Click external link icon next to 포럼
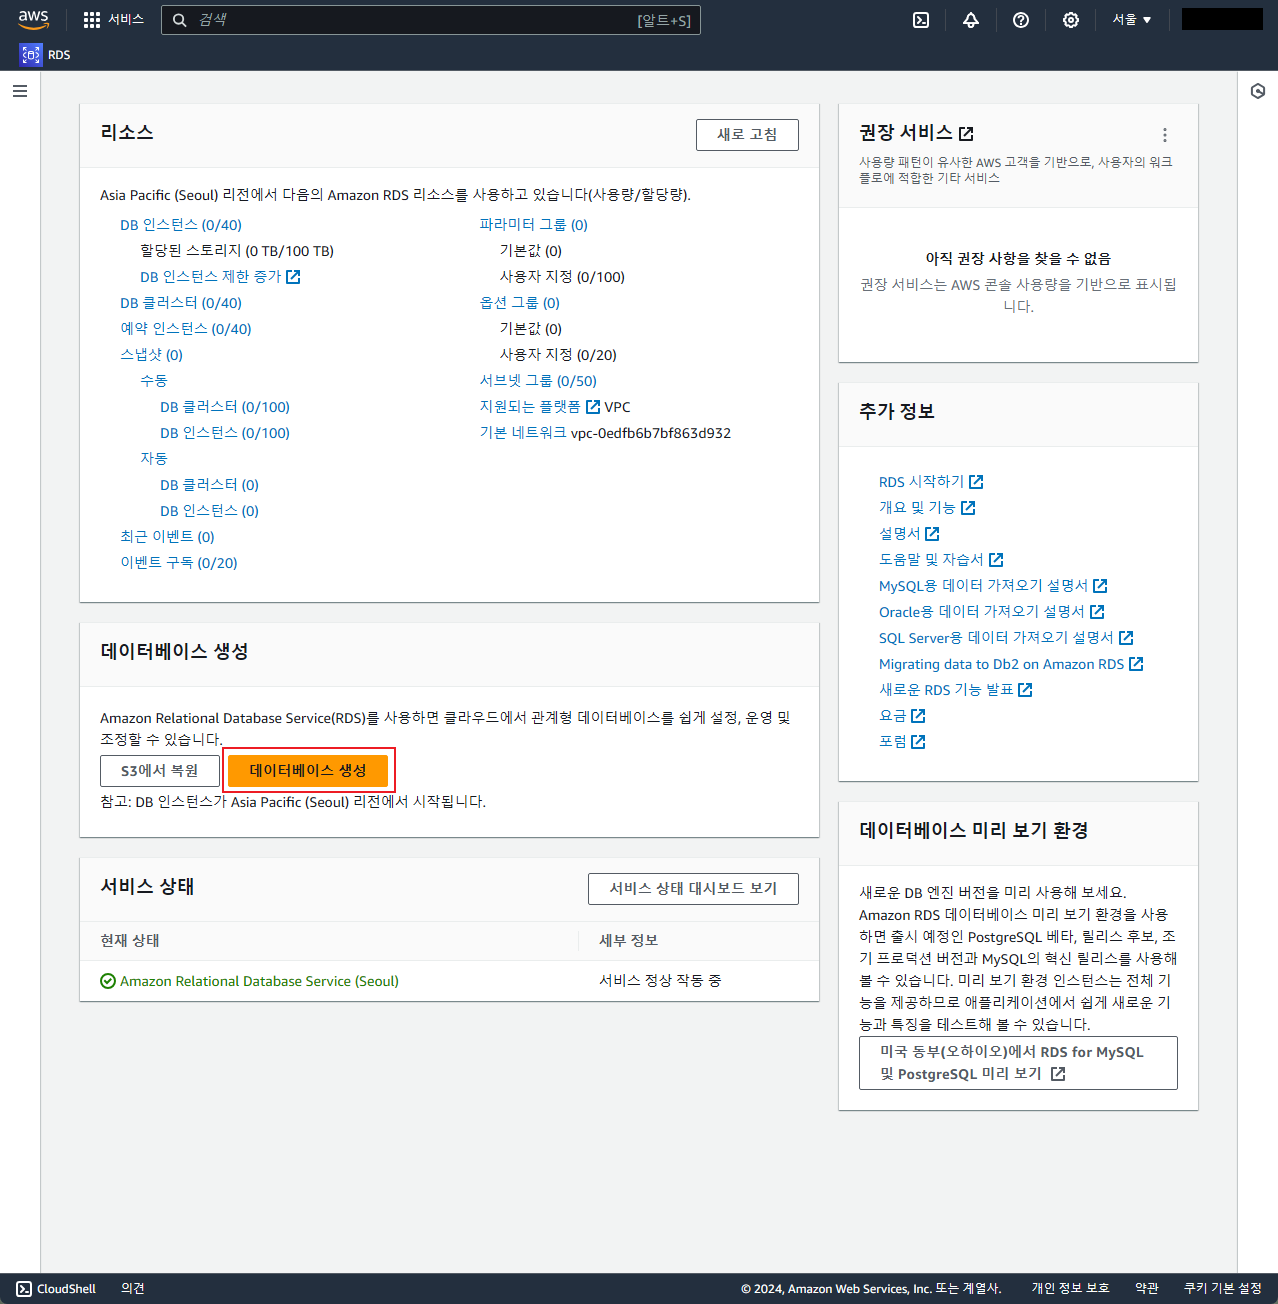Screen dimensions: 1278x1304 click(x=918, y=742)
